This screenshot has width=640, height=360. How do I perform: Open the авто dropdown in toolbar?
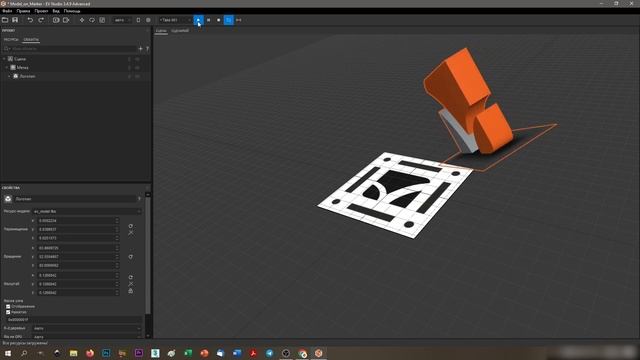tap(122, 20)
